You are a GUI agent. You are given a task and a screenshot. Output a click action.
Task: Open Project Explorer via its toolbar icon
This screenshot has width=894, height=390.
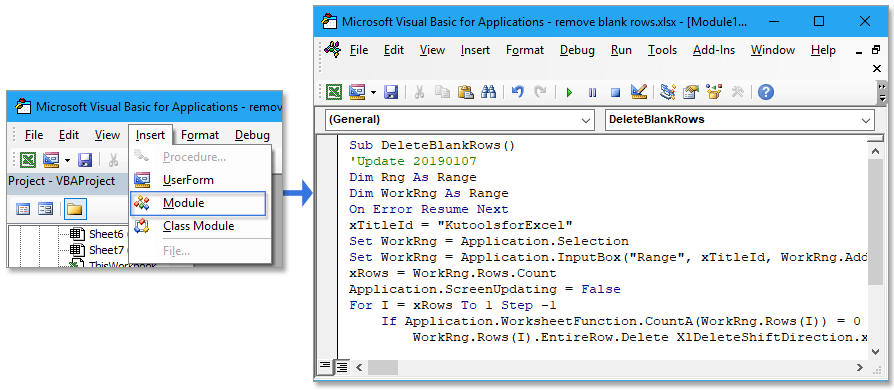[x=668, y=92]
